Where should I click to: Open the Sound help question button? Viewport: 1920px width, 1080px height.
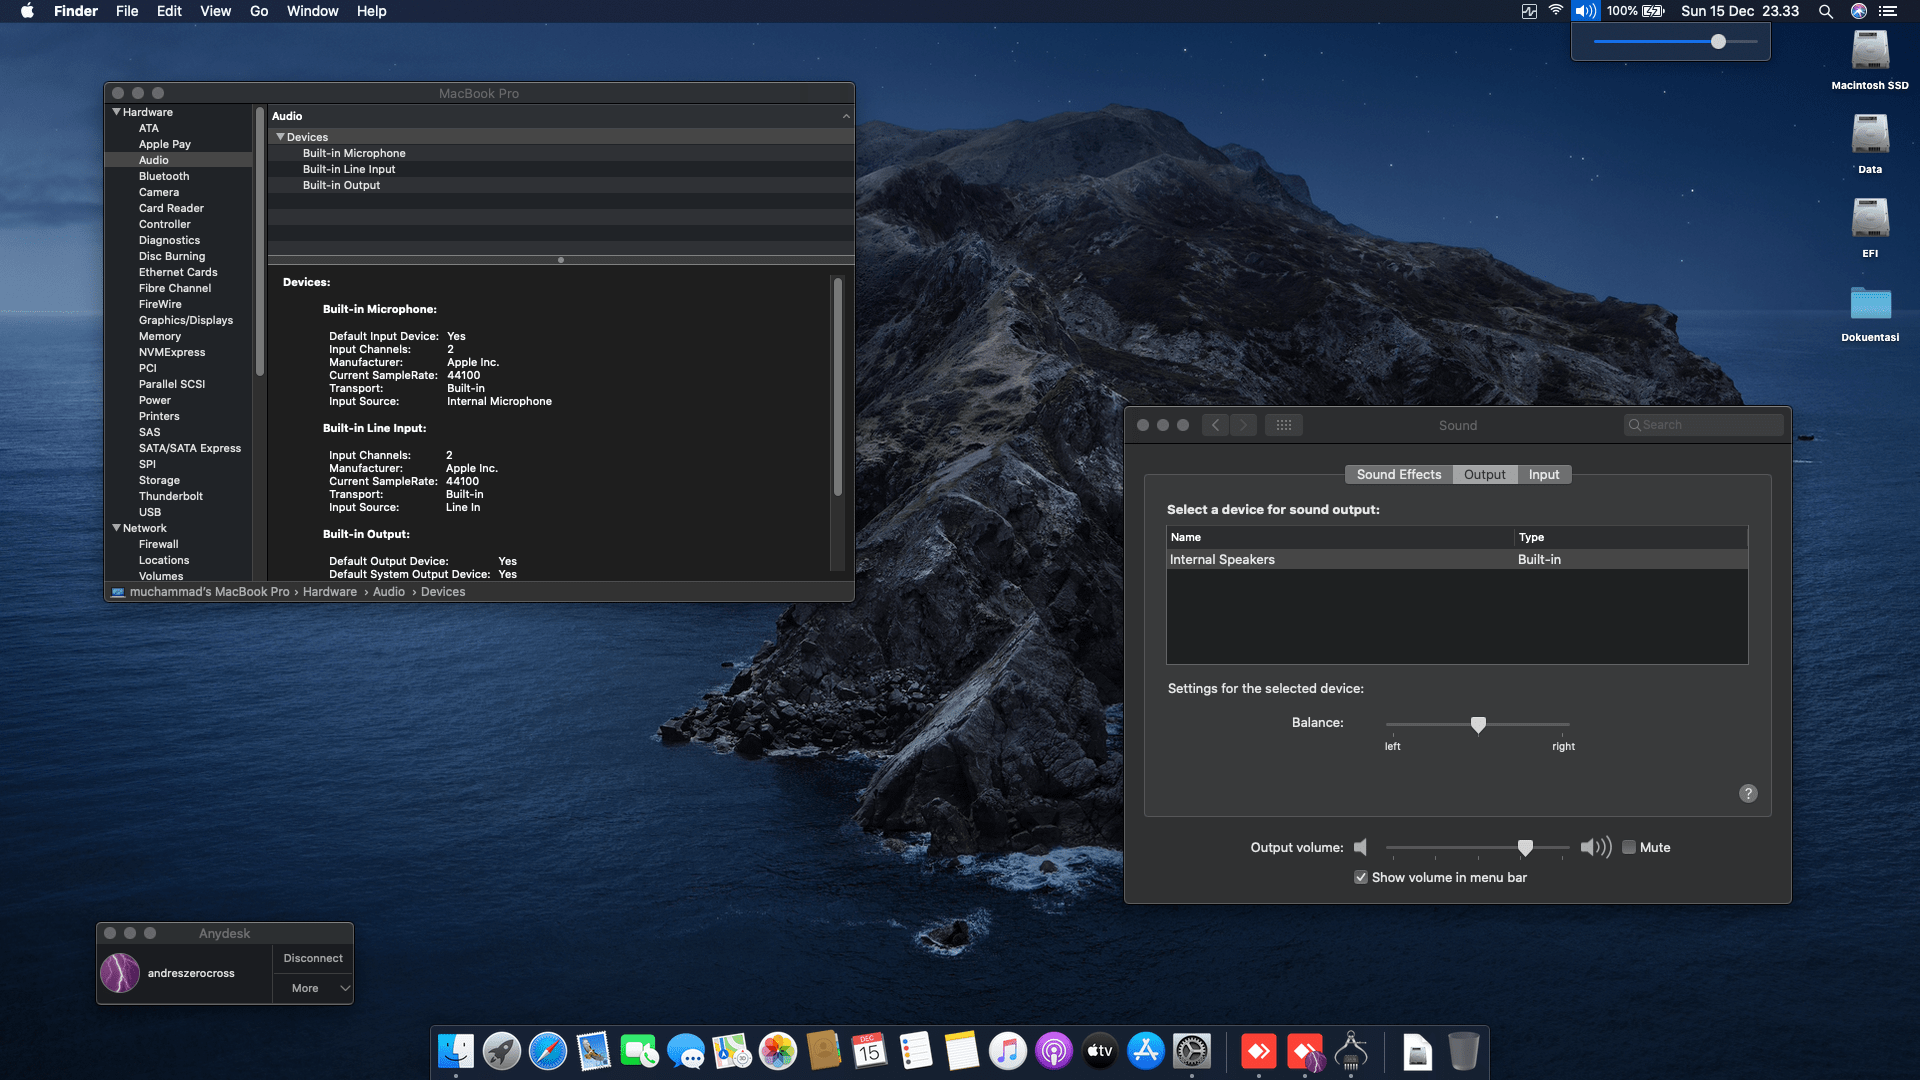coord(1748,793)
